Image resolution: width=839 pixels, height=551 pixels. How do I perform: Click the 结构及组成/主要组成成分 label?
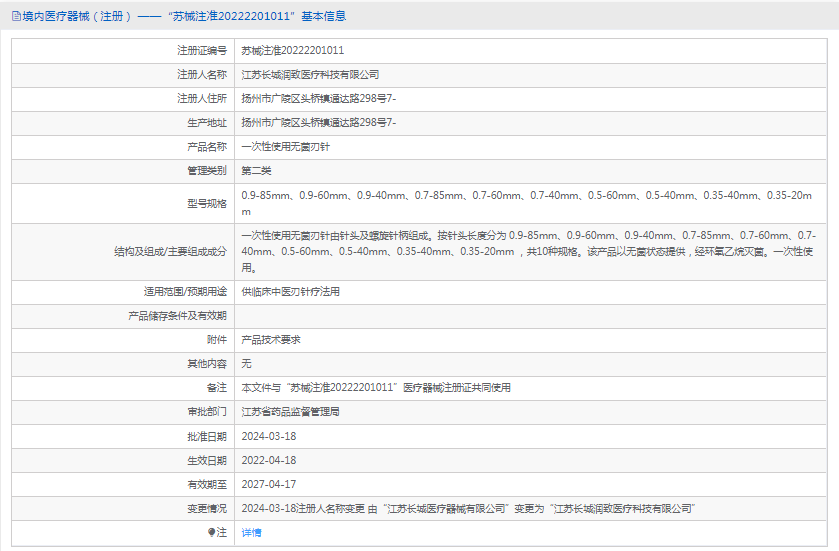(x=170, y=251)
